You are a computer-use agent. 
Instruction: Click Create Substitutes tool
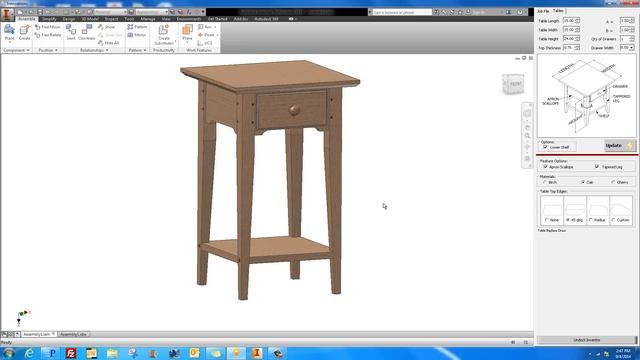[164, 35]
